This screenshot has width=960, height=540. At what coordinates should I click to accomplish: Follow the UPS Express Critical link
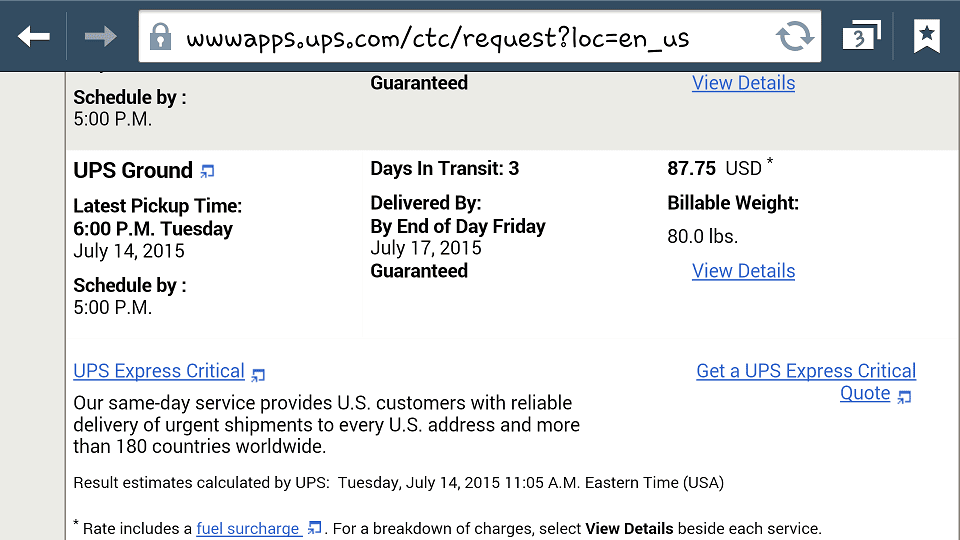pos(159,371)
